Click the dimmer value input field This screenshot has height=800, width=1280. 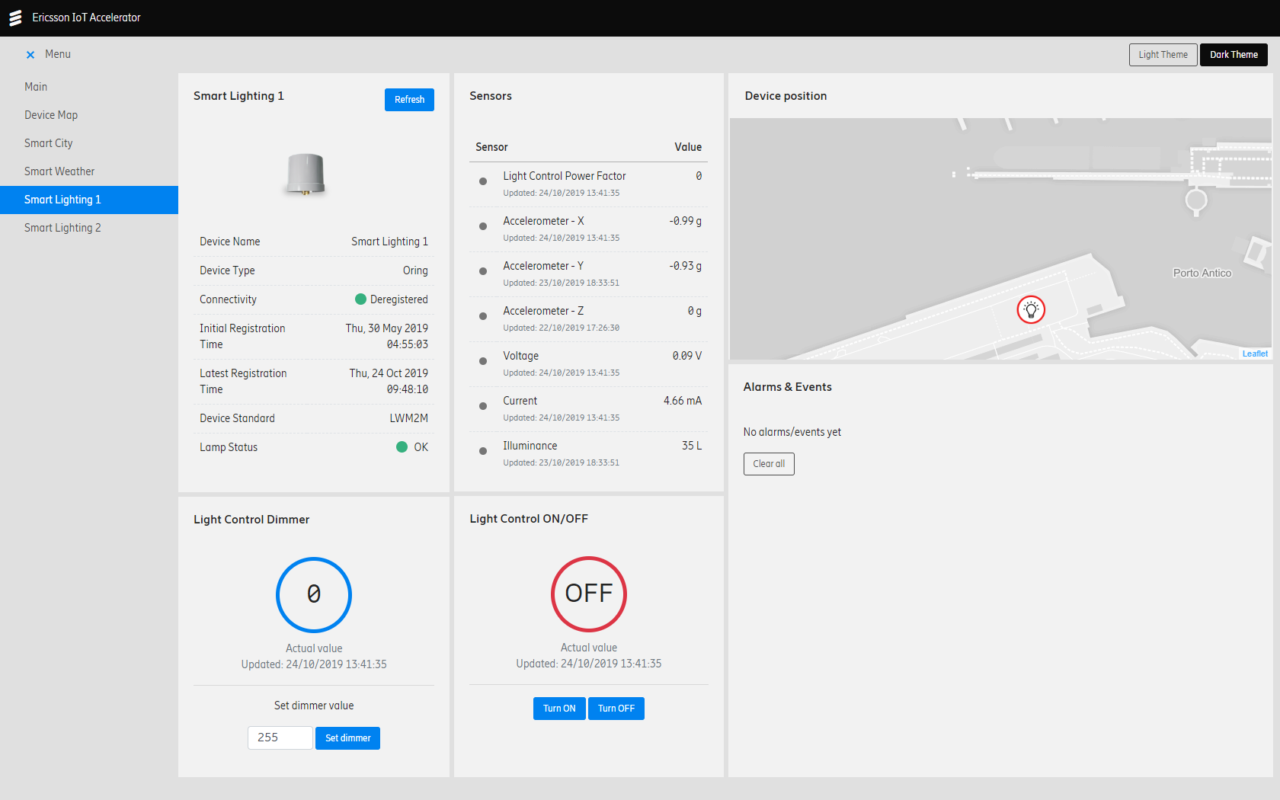point(280,738)
